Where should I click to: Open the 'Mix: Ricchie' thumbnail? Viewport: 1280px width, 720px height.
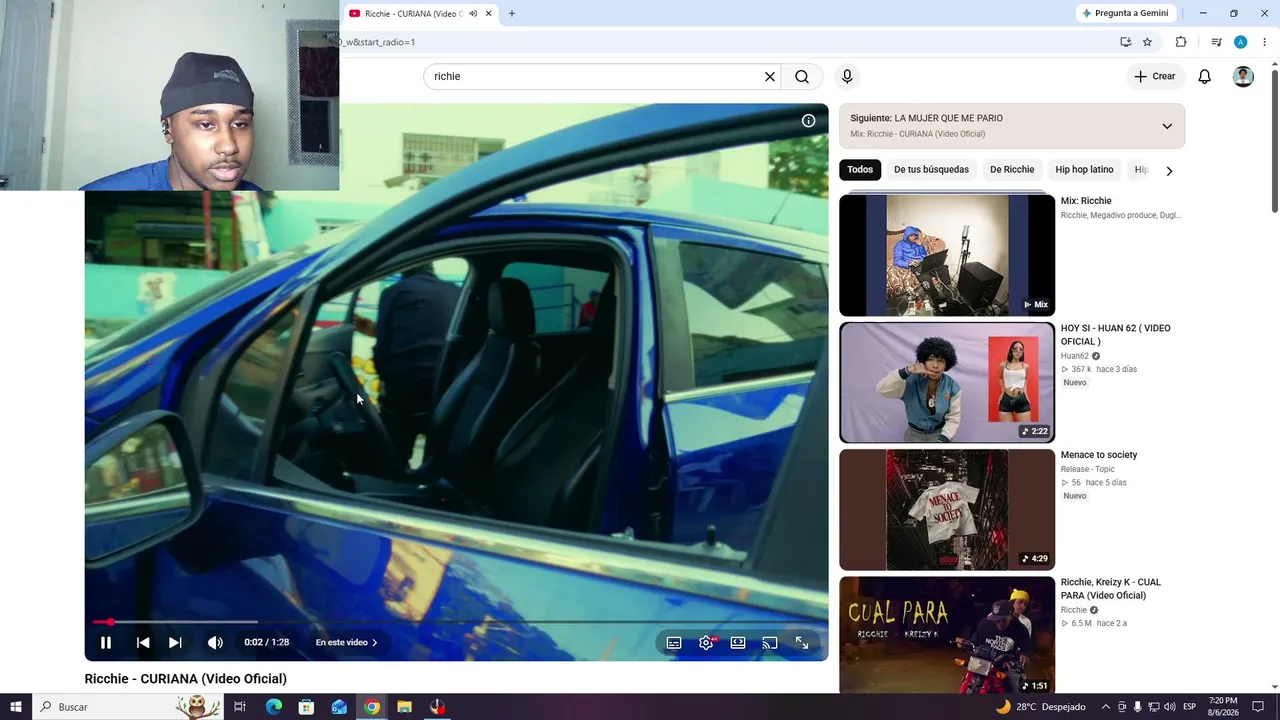click(x=947, y=255)
